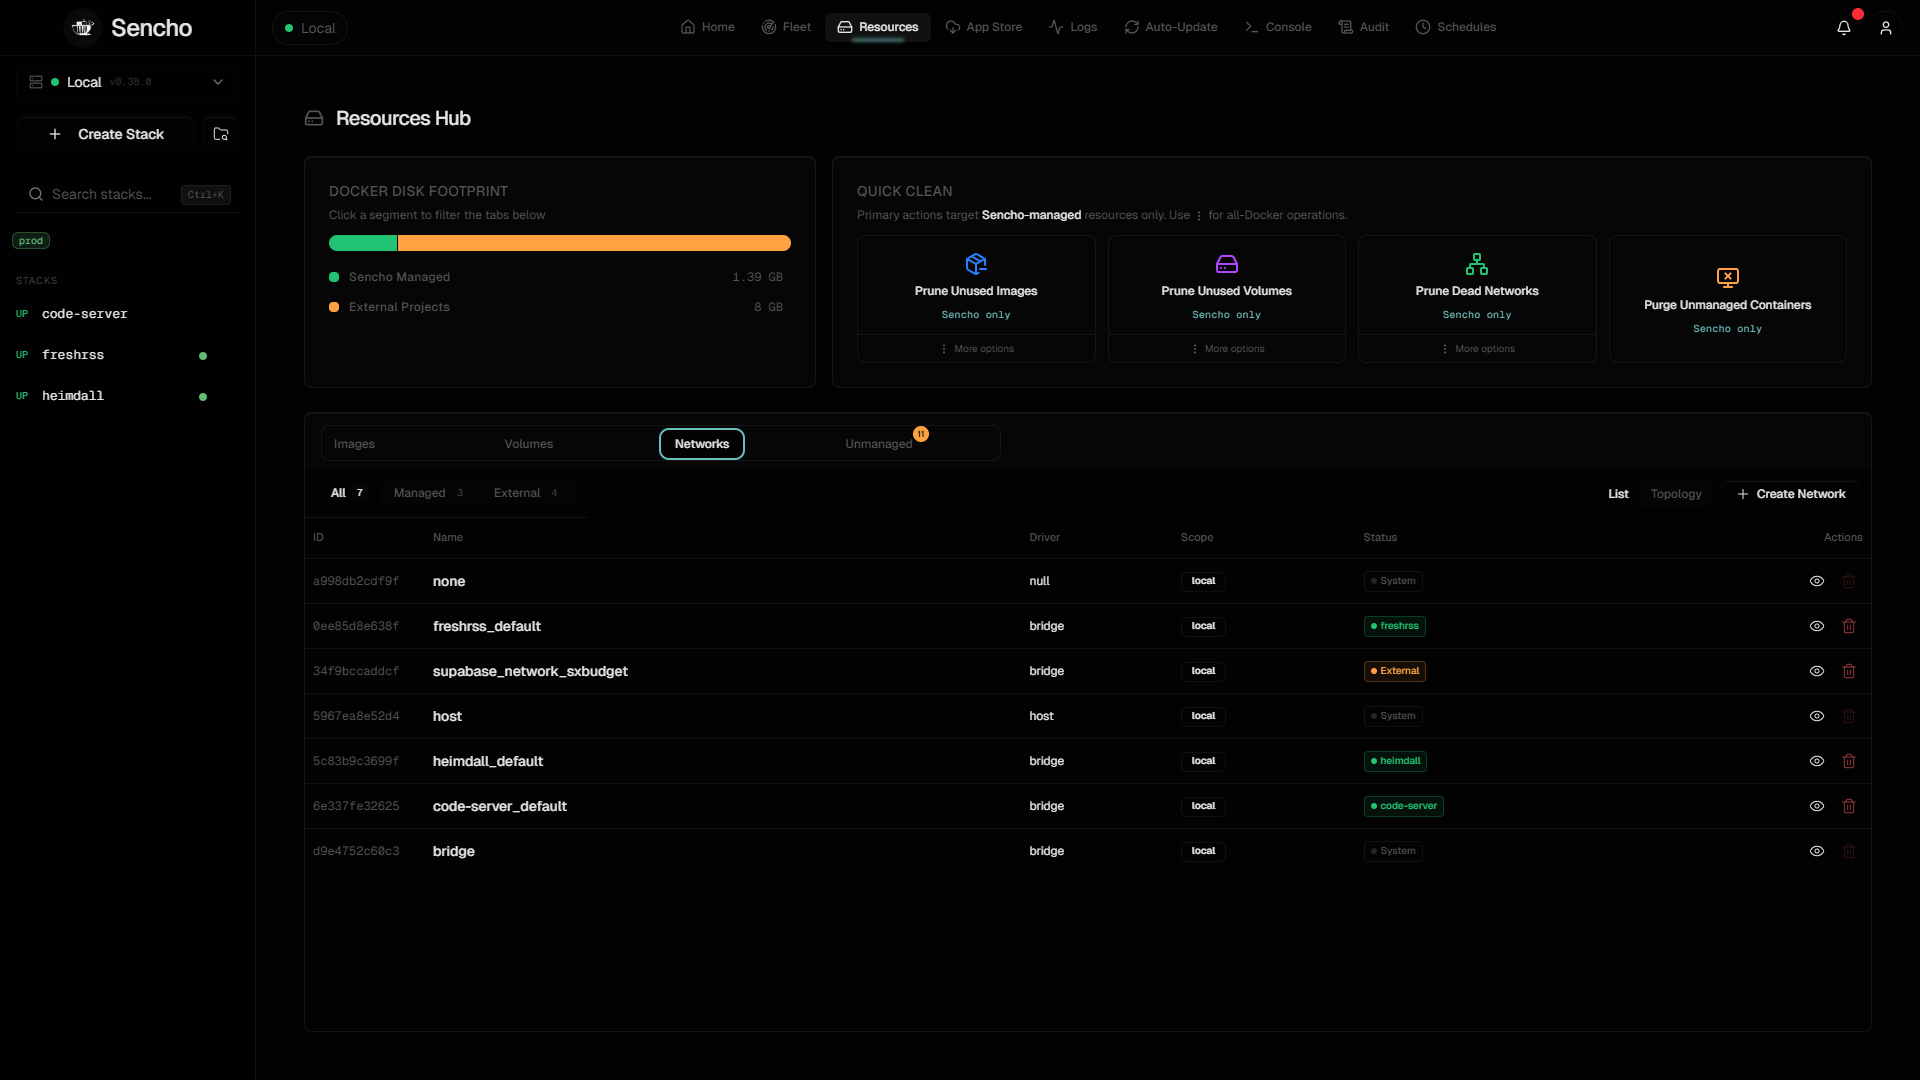Select the Resources nav item
The height and width of the screenshot is (1080, 1920).
(x=878, y=27)
